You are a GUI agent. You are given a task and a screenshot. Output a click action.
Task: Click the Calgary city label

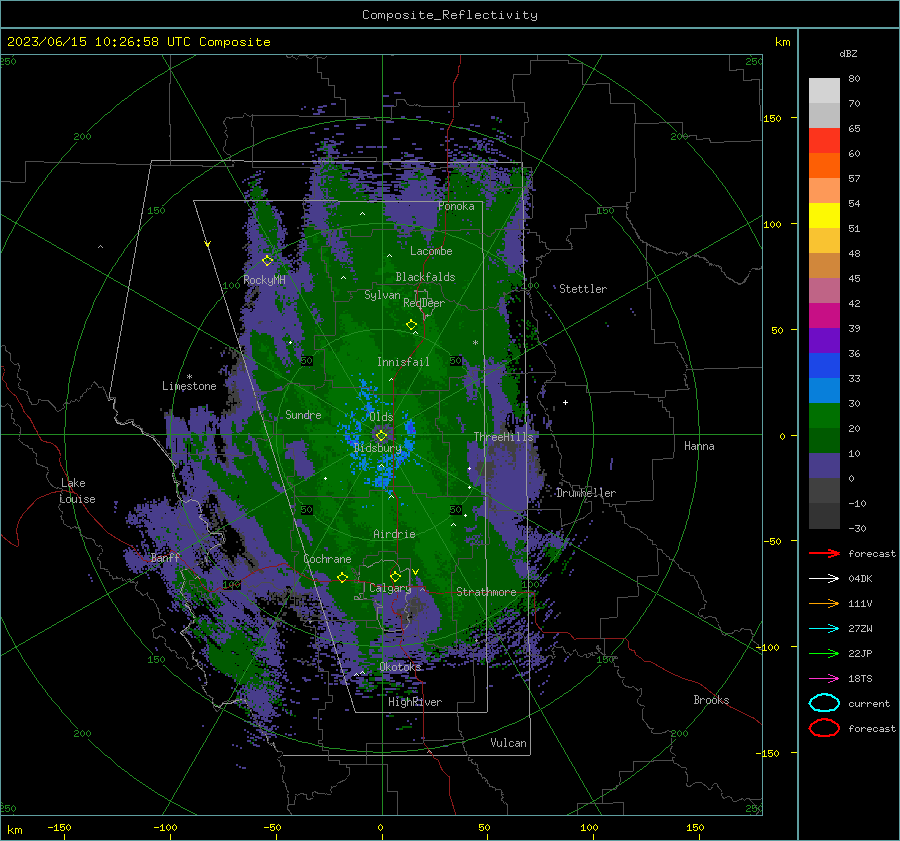(x=390, y=588)
